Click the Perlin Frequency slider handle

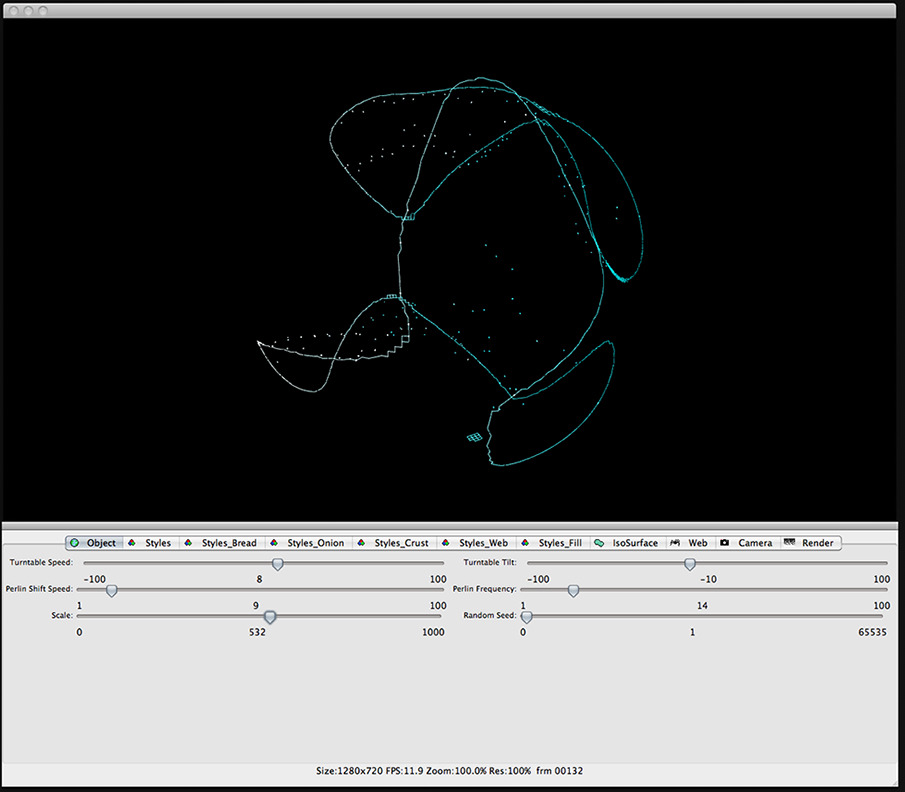click(573, 591)
